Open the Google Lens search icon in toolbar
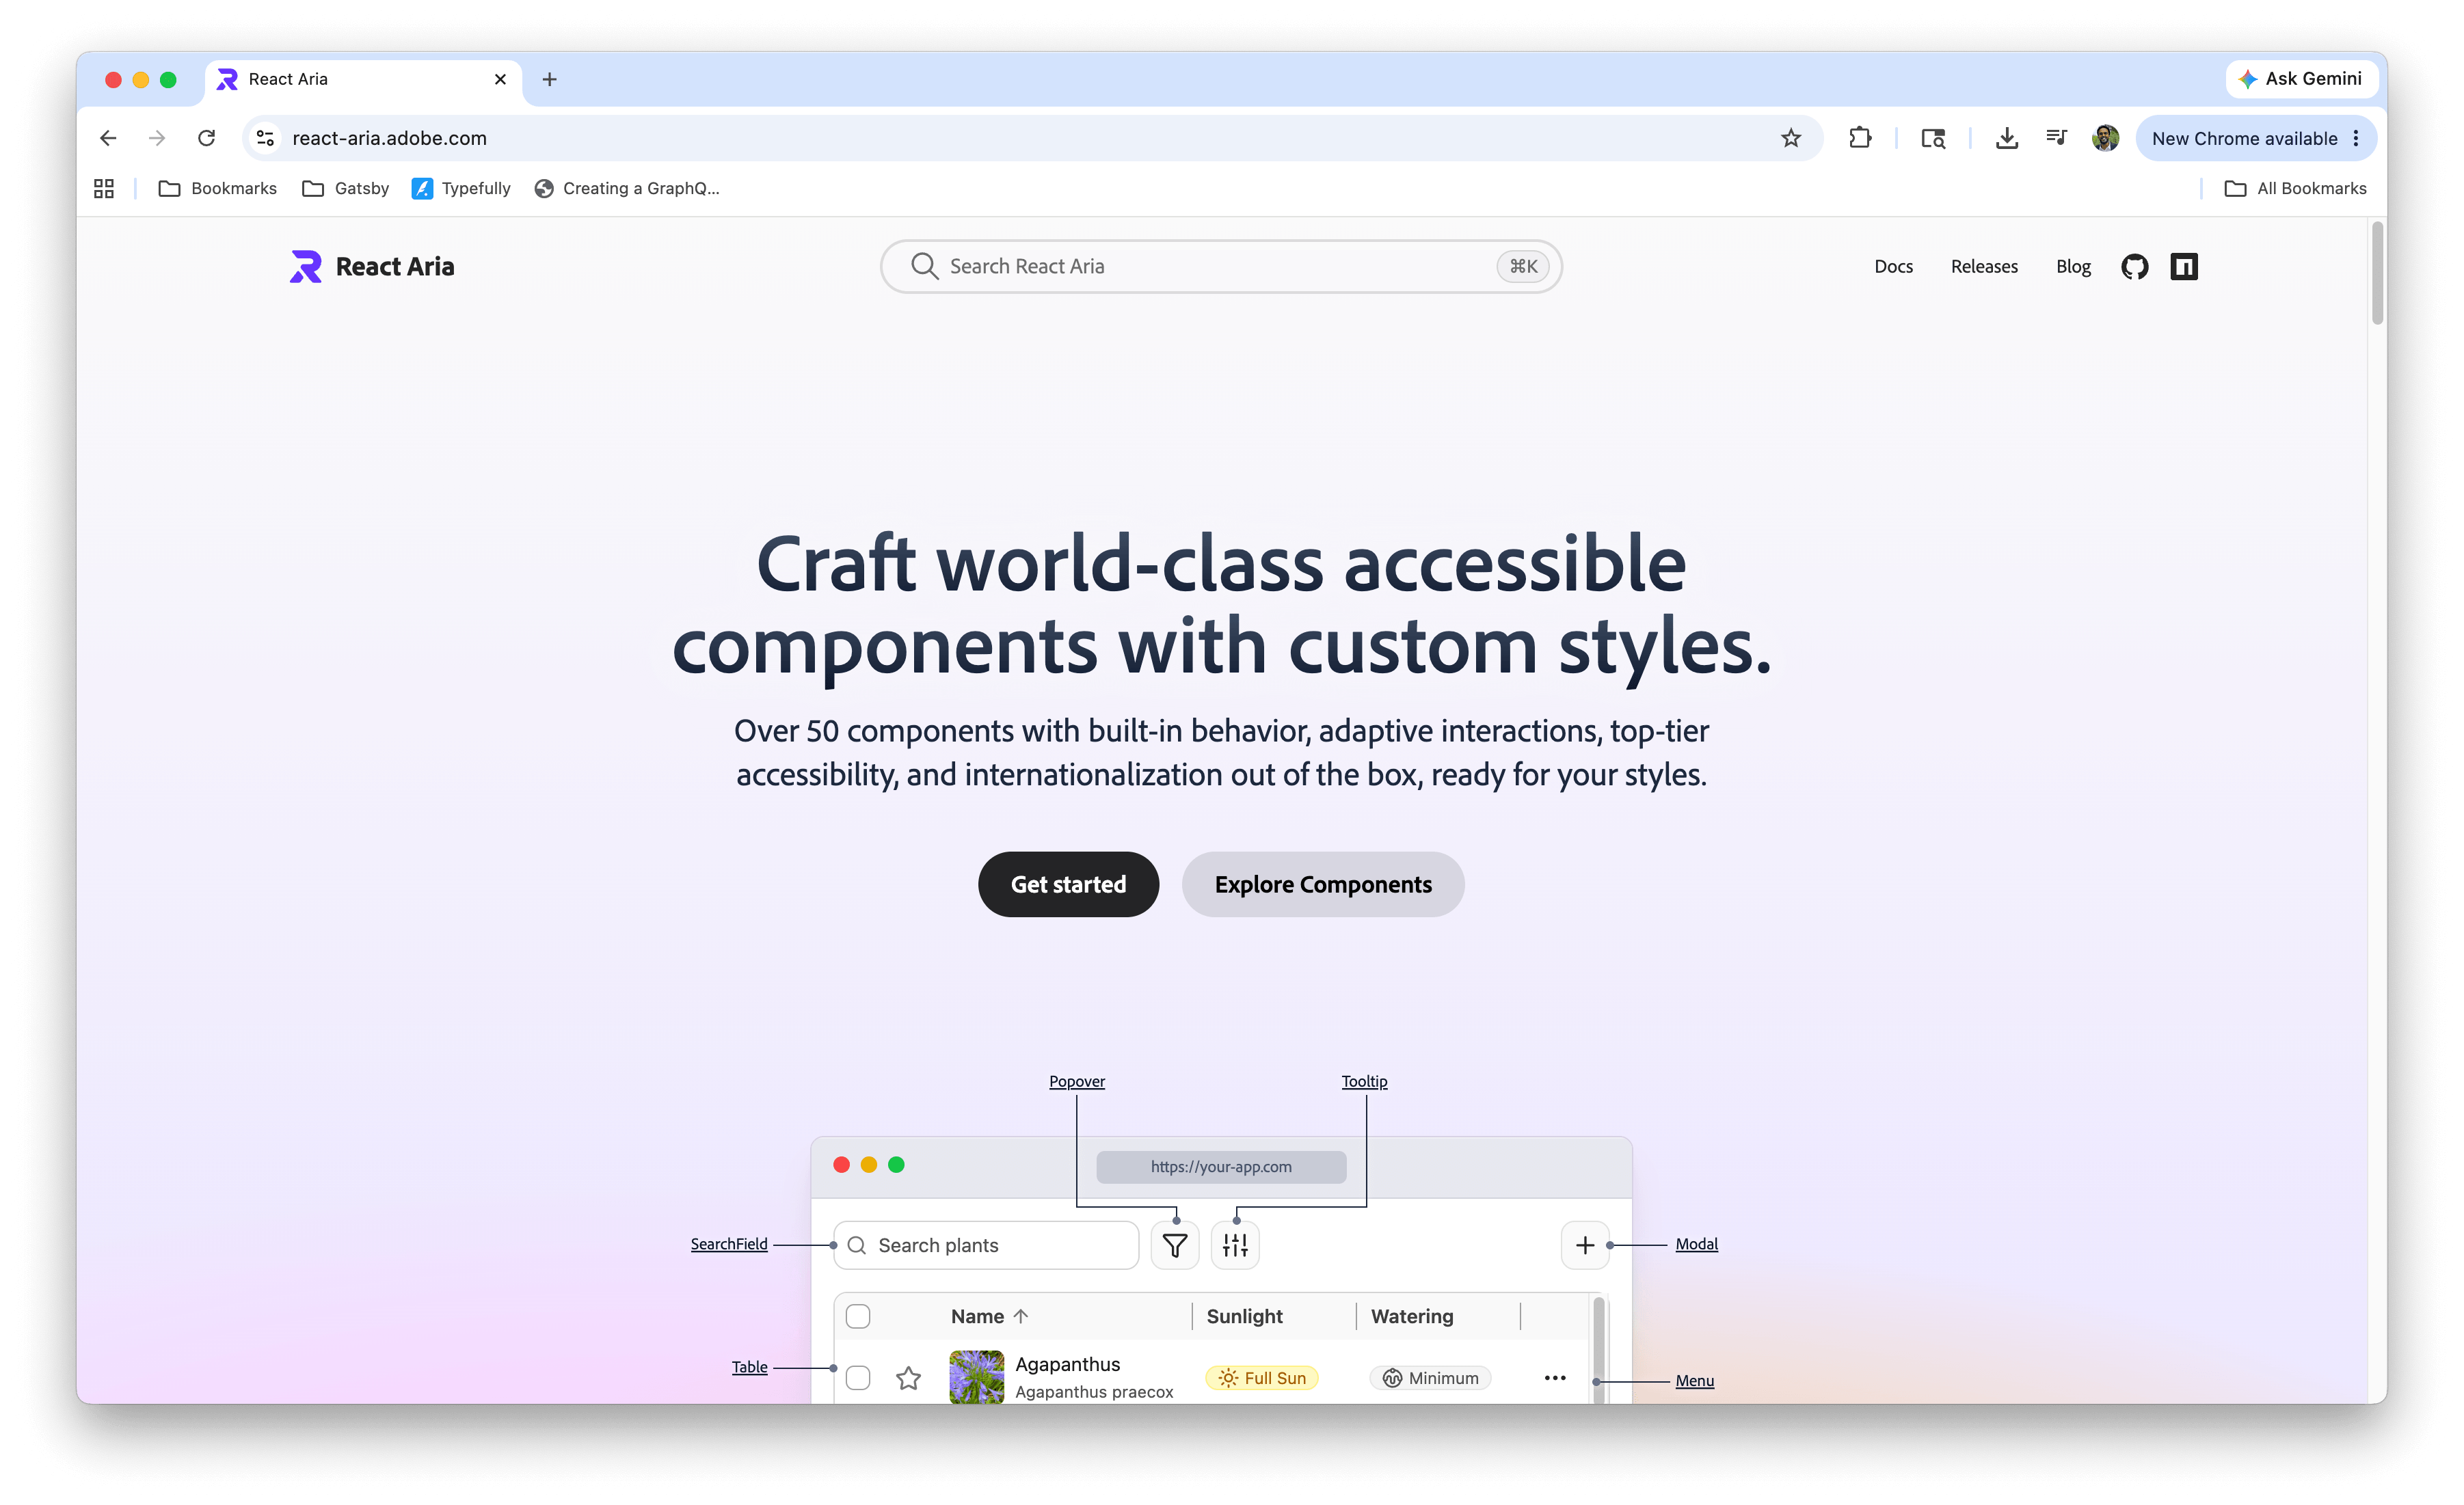This screenshot has height=1505, width=2464. tap(1933, 138)
